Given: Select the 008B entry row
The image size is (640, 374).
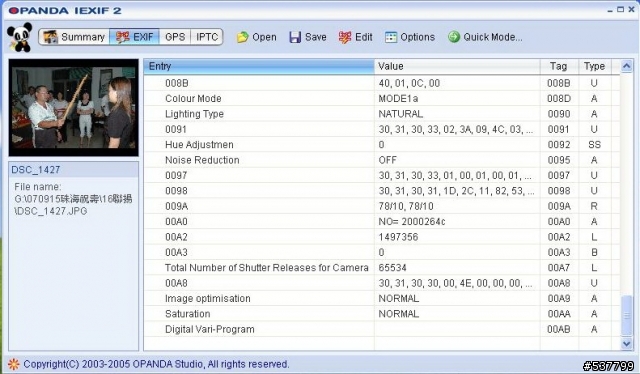Looking at the screenshot, I should click(x=381, y=83).
